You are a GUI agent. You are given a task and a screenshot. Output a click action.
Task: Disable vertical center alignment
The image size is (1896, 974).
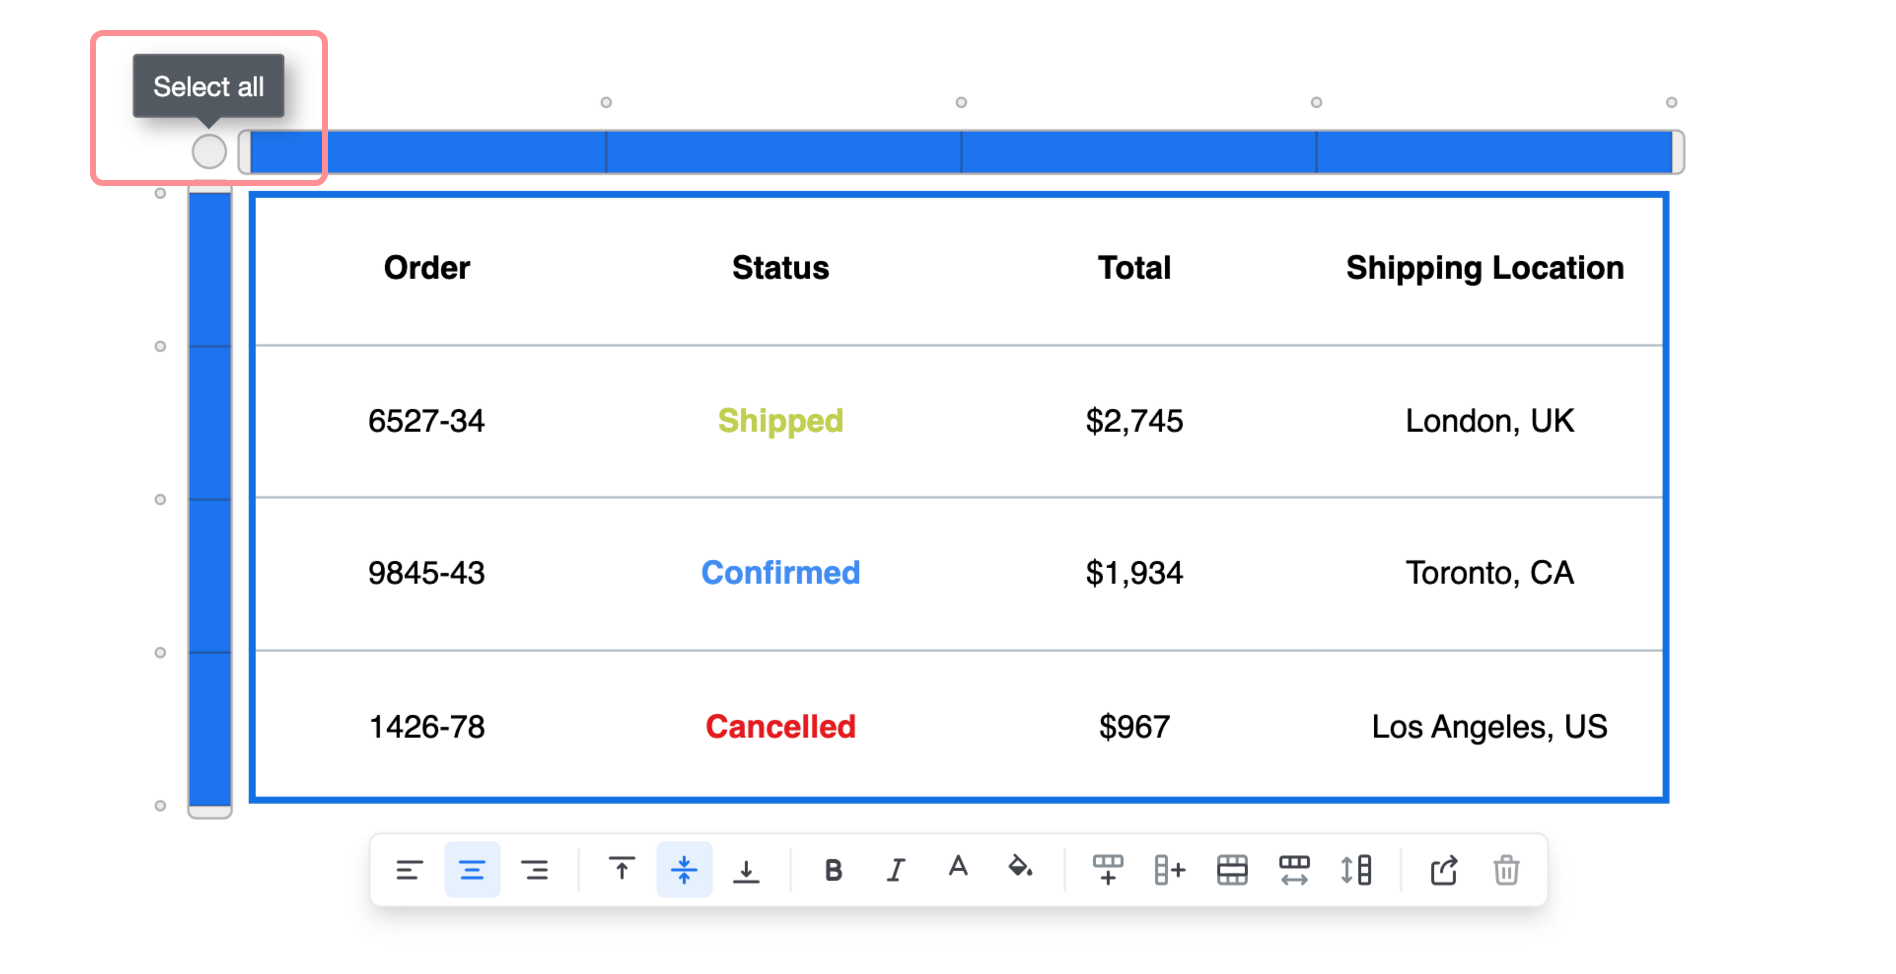click(x=684, y=869)
